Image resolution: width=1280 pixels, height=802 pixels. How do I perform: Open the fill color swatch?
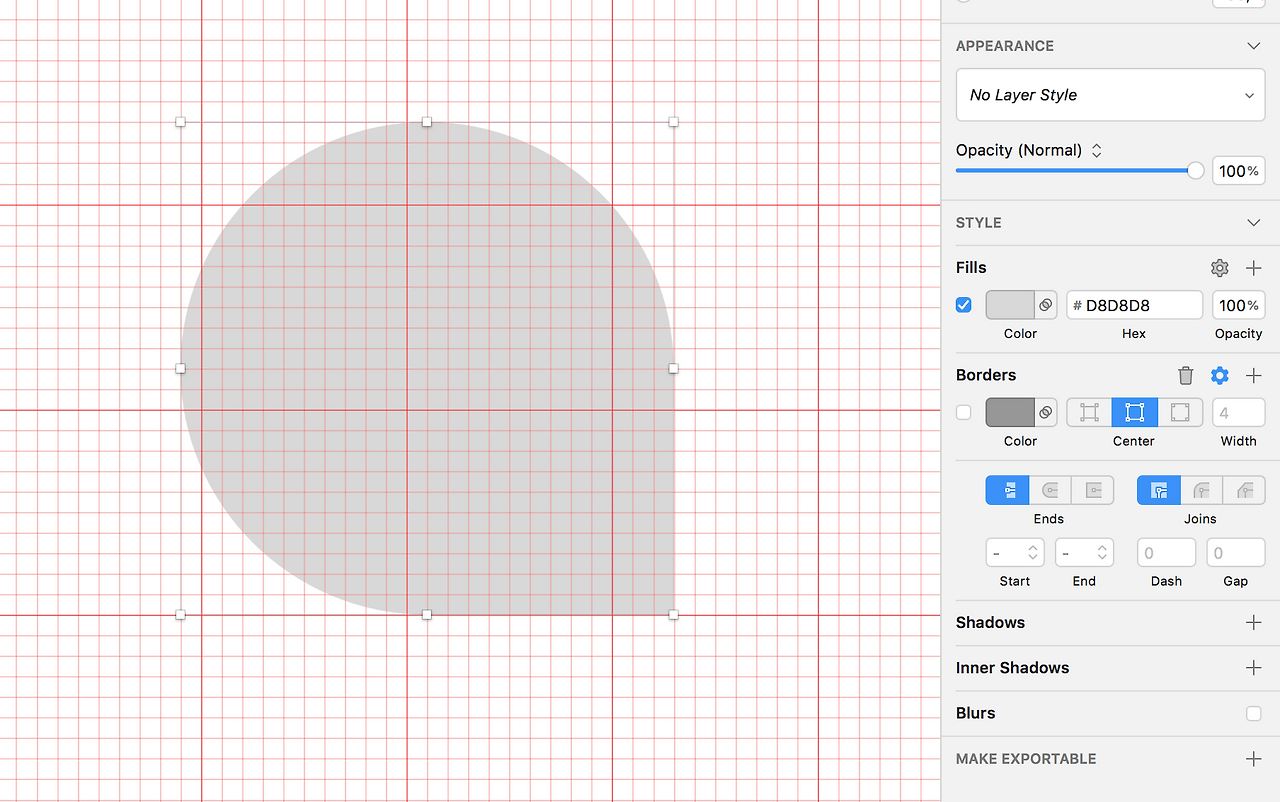click(1010, 305)
